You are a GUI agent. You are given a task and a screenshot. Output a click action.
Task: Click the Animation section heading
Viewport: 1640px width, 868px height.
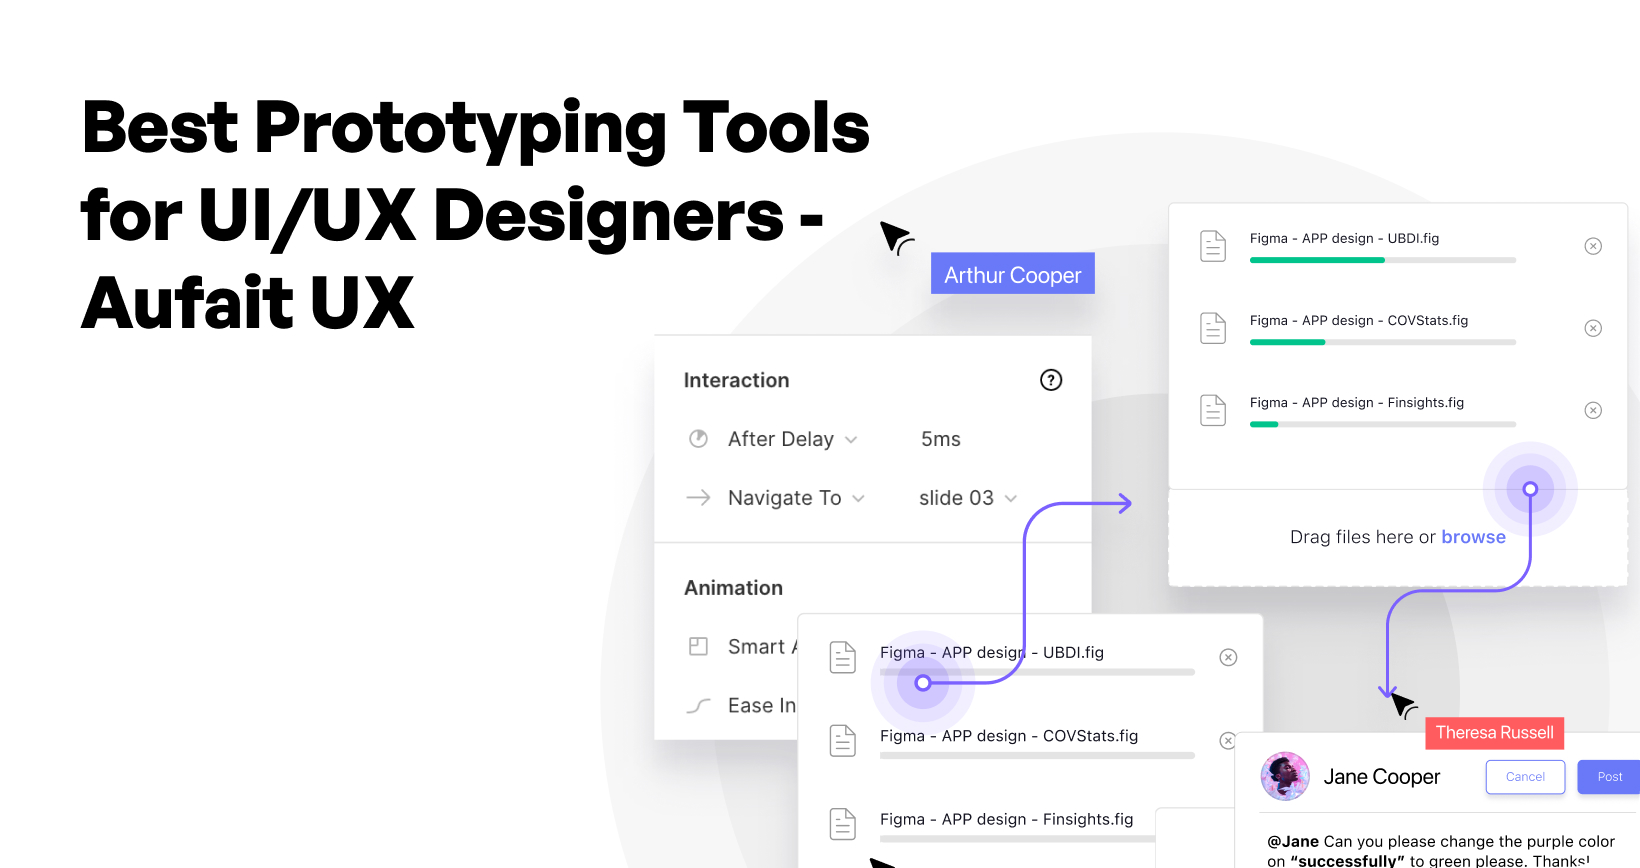[733, 588]
